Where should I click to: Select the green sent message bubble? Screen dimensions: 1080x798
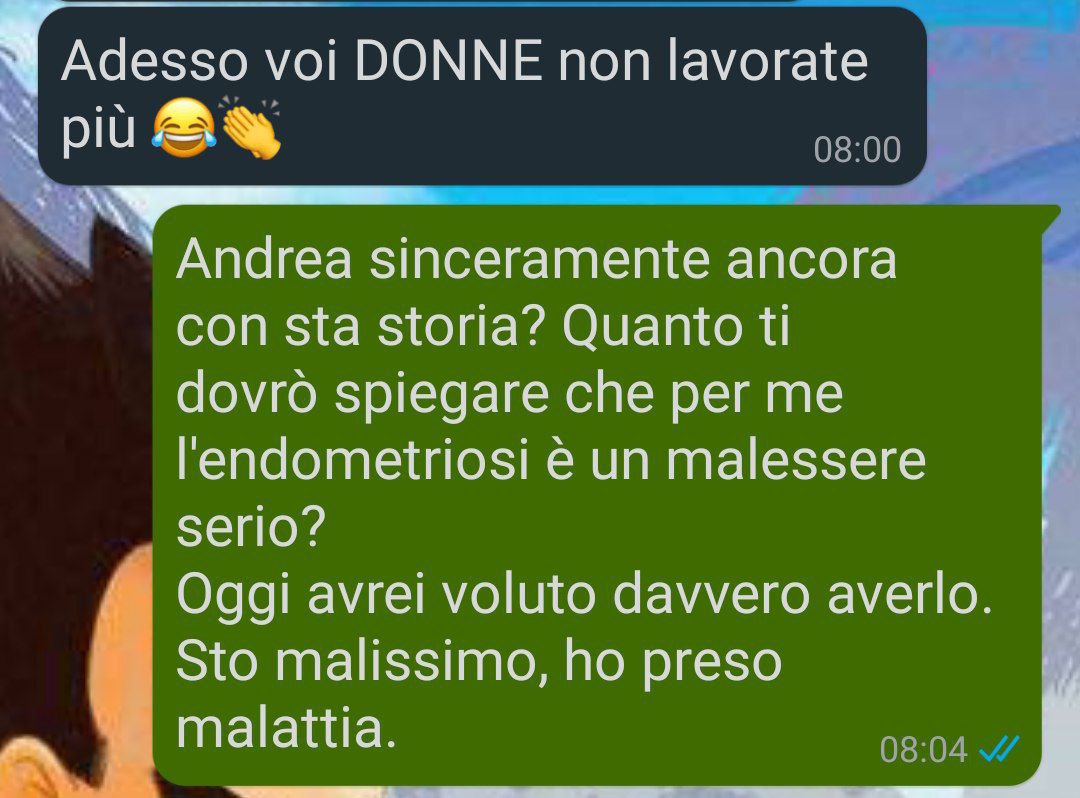point(598,495)
